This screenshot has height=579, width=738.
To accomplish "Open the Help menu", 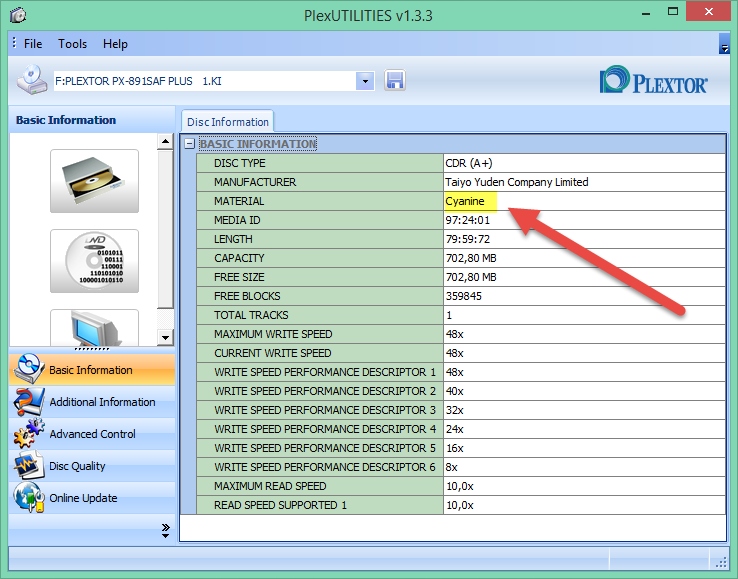I will (115, 44).
